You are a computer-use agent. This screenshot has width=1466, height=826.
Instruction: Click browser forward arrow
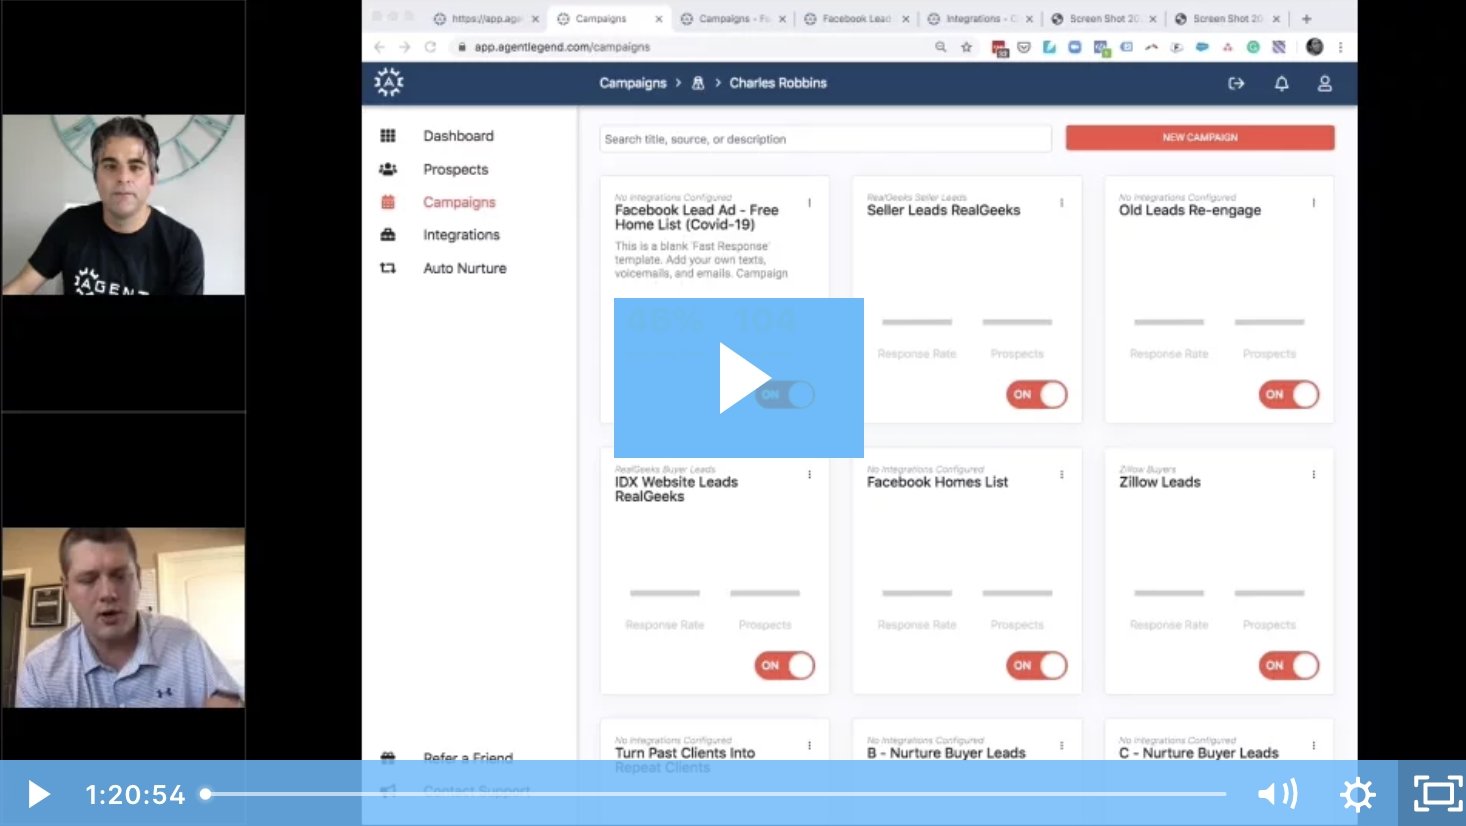(x=404, y=47)
